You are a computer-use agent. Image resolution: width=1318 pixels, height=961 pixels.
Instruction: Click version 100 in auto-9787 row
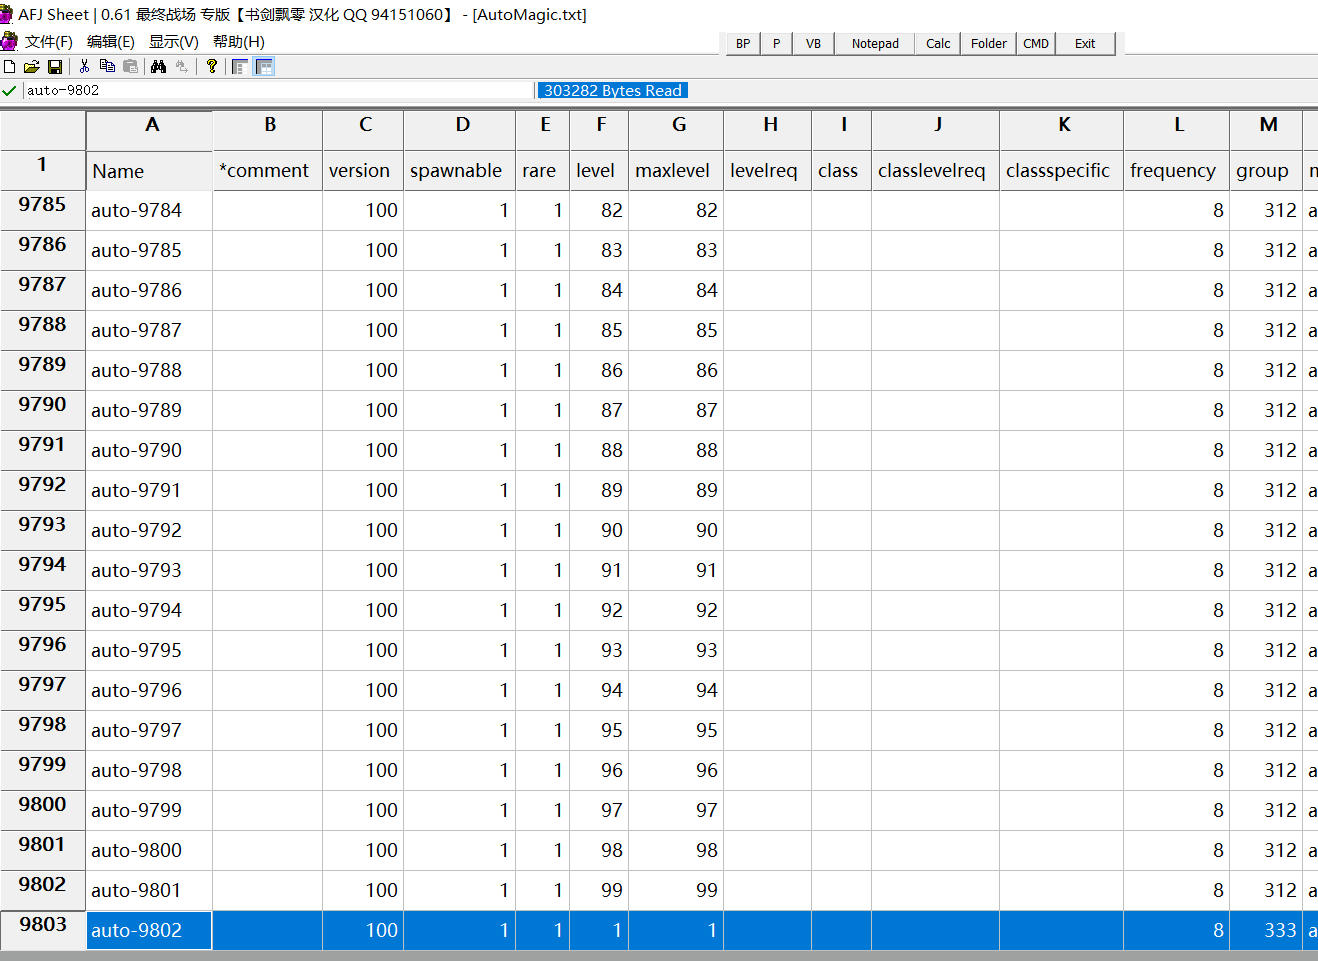363,330
